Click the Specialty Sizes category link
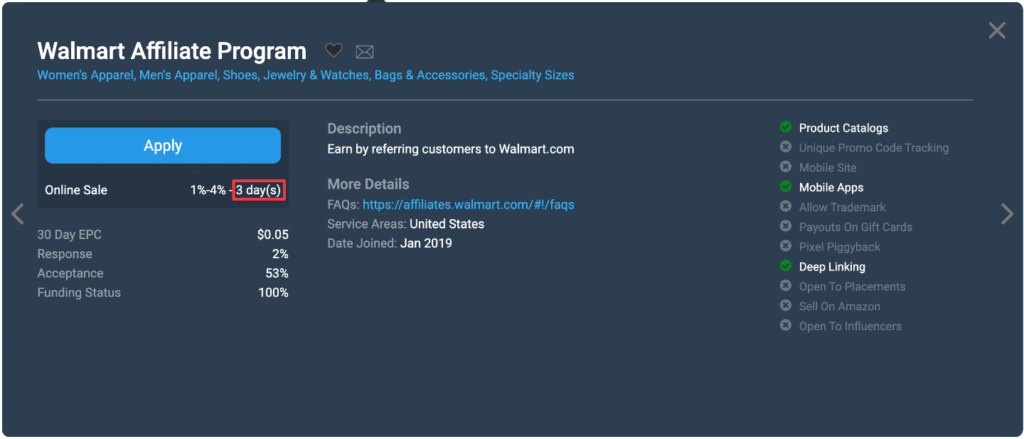1024x439 pixels. point(532,75)
